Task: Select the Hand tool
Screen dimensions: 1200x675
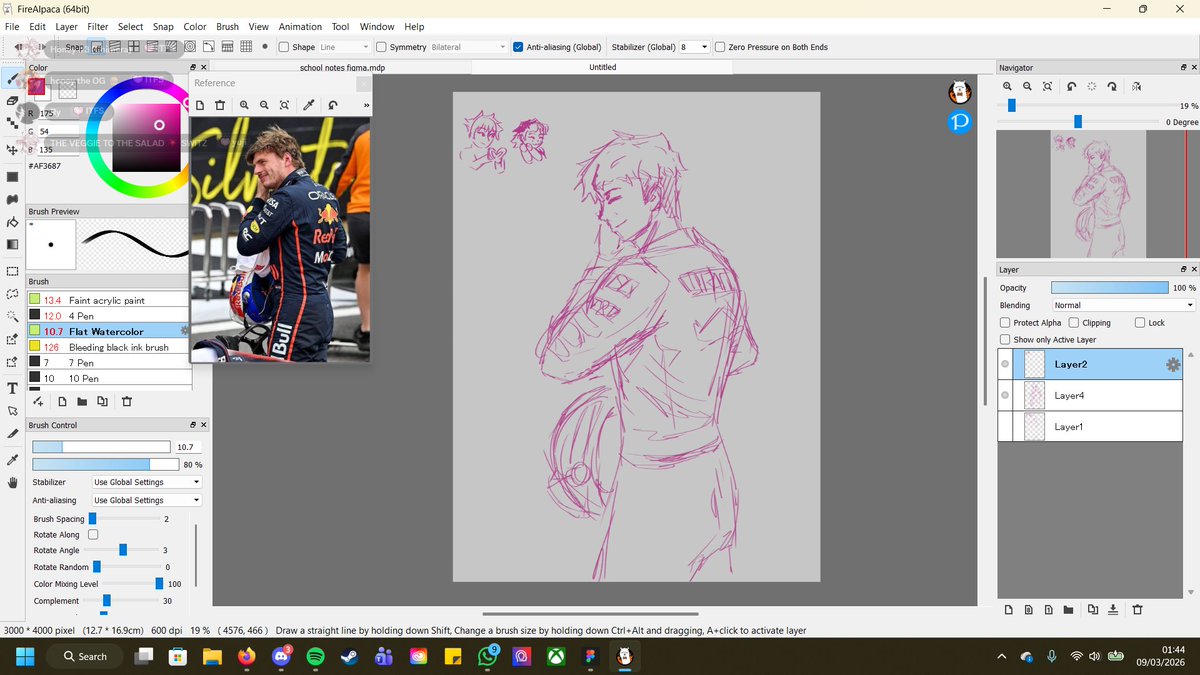Action: tap(12, 482)
